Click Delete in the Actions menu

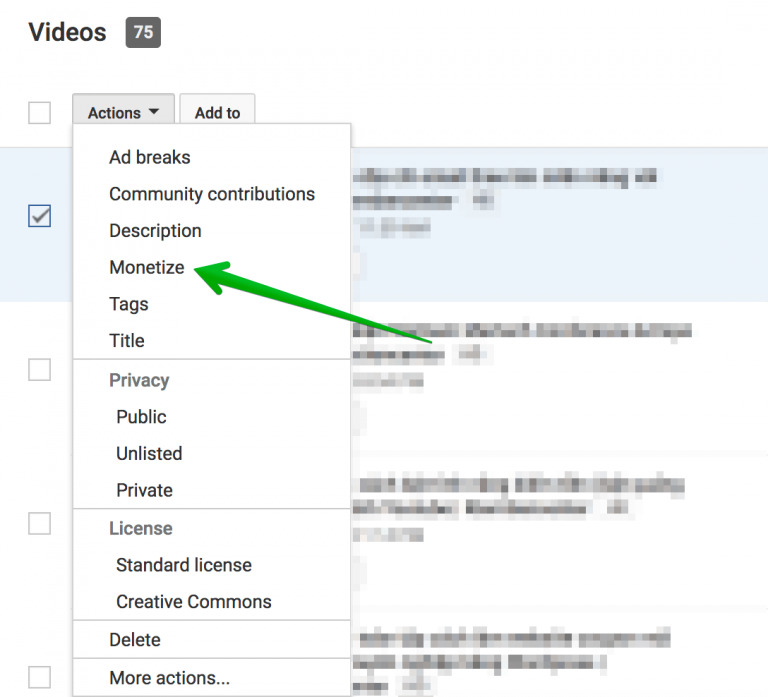(x=134, y=640)
